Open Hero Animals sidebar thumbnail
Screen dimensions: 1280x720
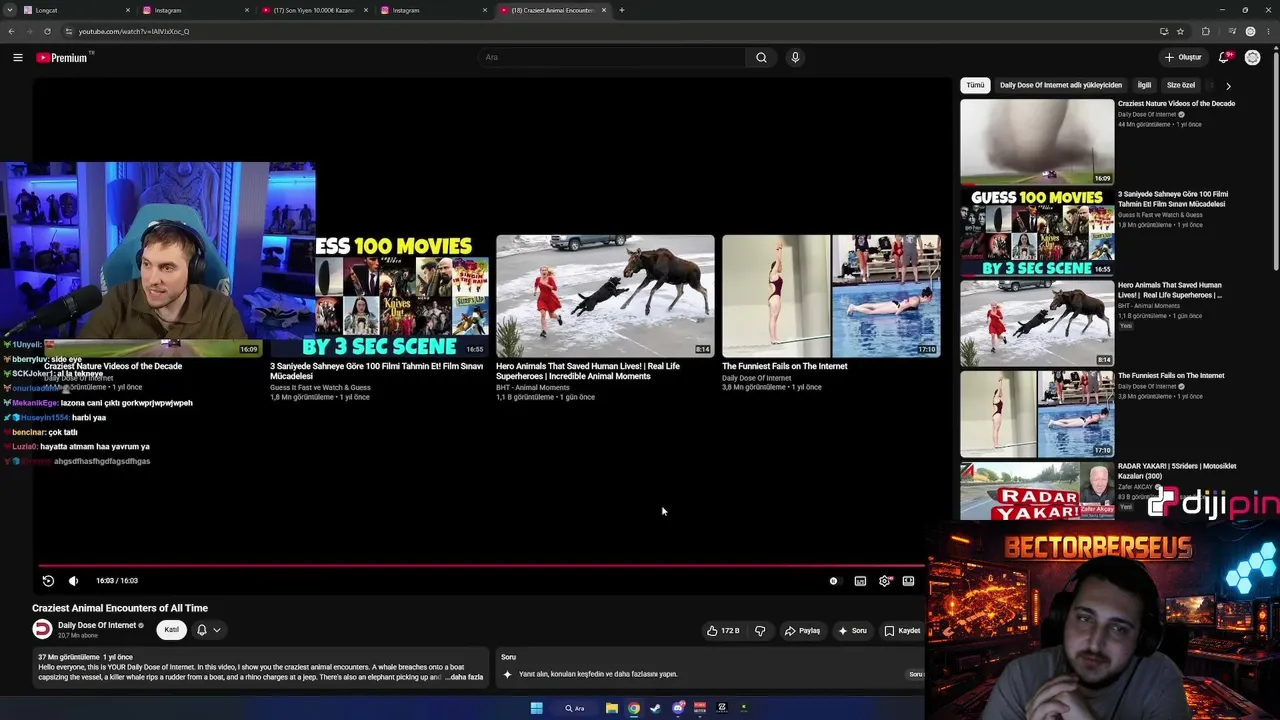pyautogui.click(x=1037, y=323)
